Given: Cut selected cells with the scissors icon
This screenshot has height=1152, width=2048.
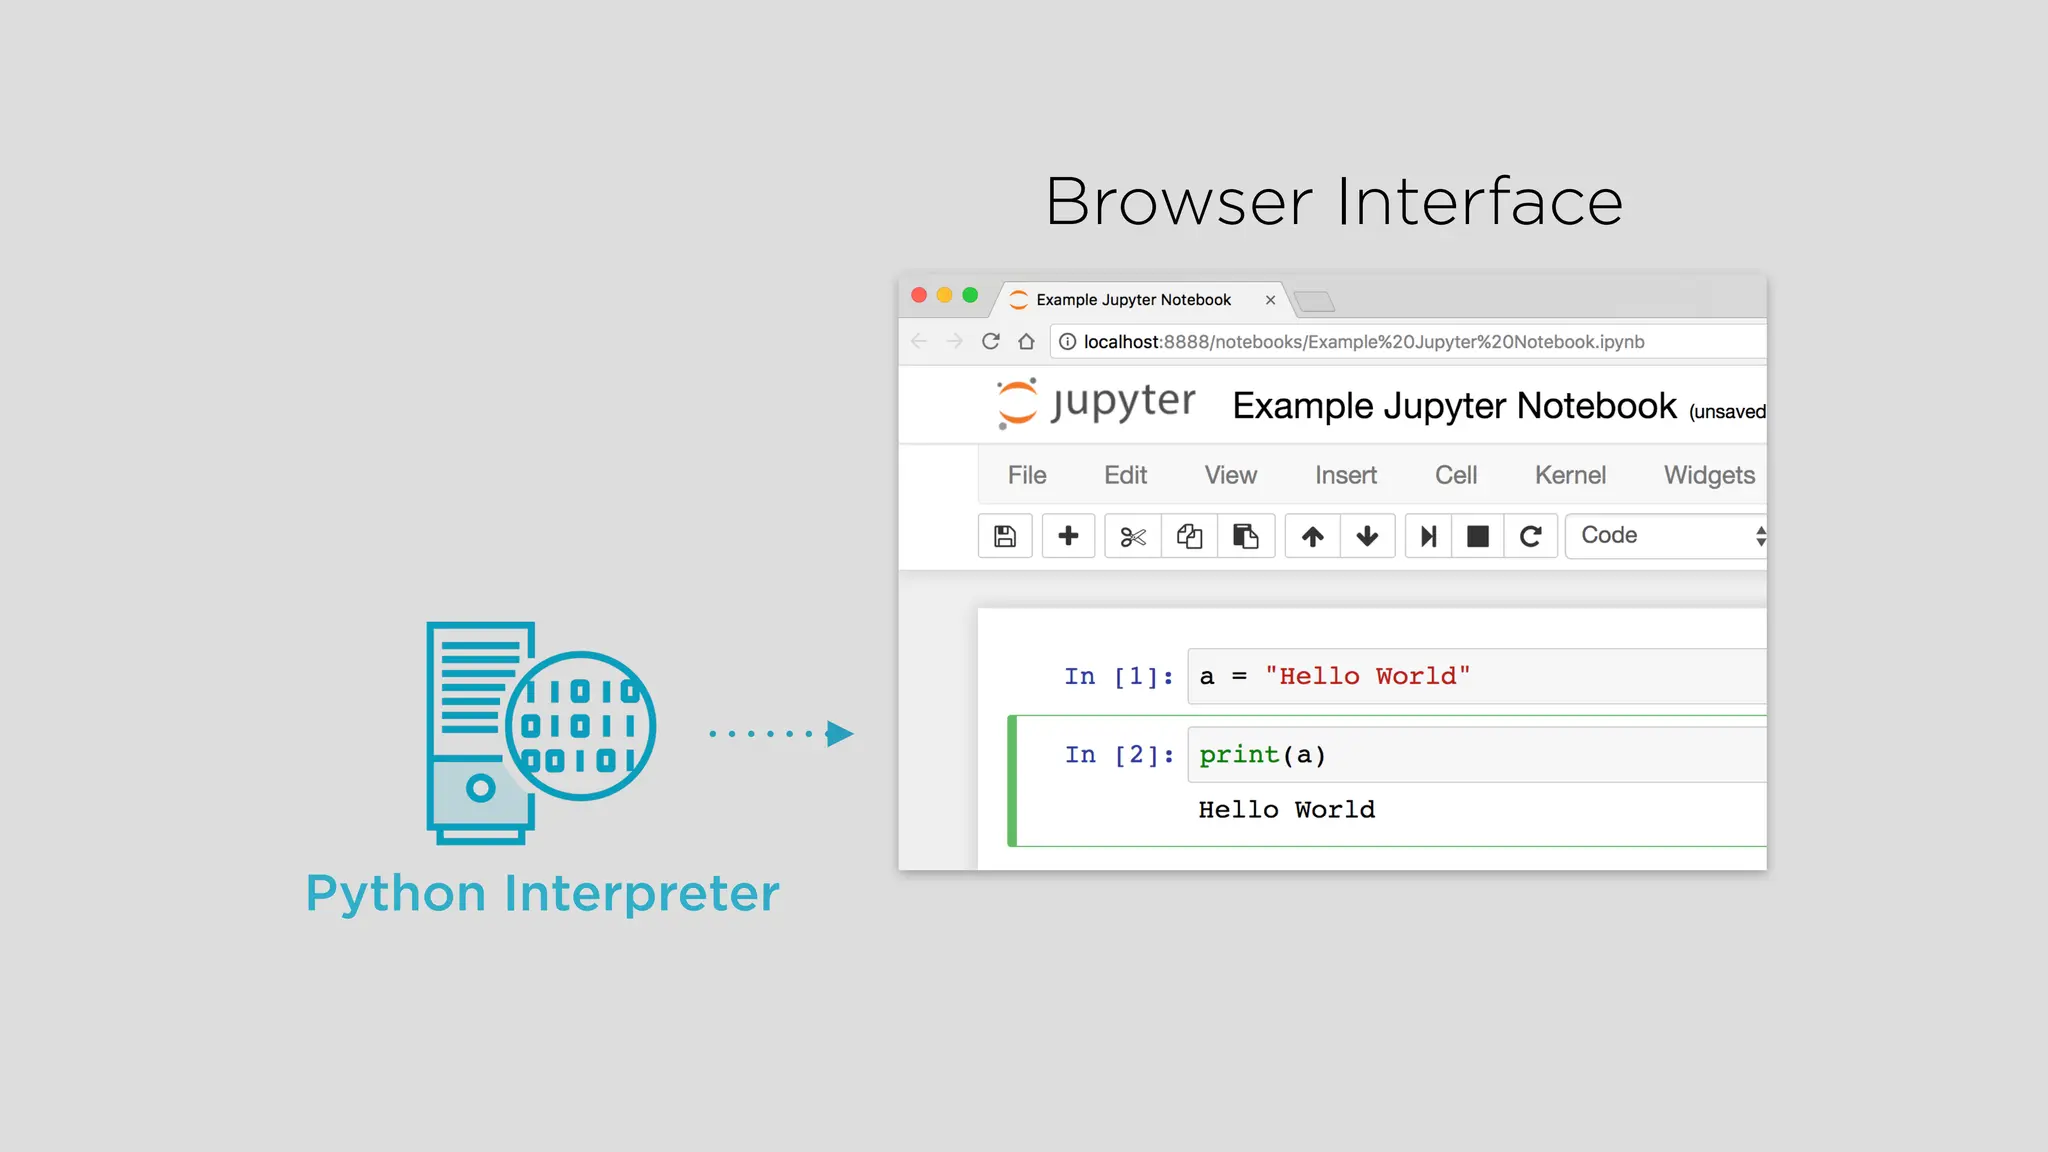Looking at the screenshot, I should [x=1133, y=536].
